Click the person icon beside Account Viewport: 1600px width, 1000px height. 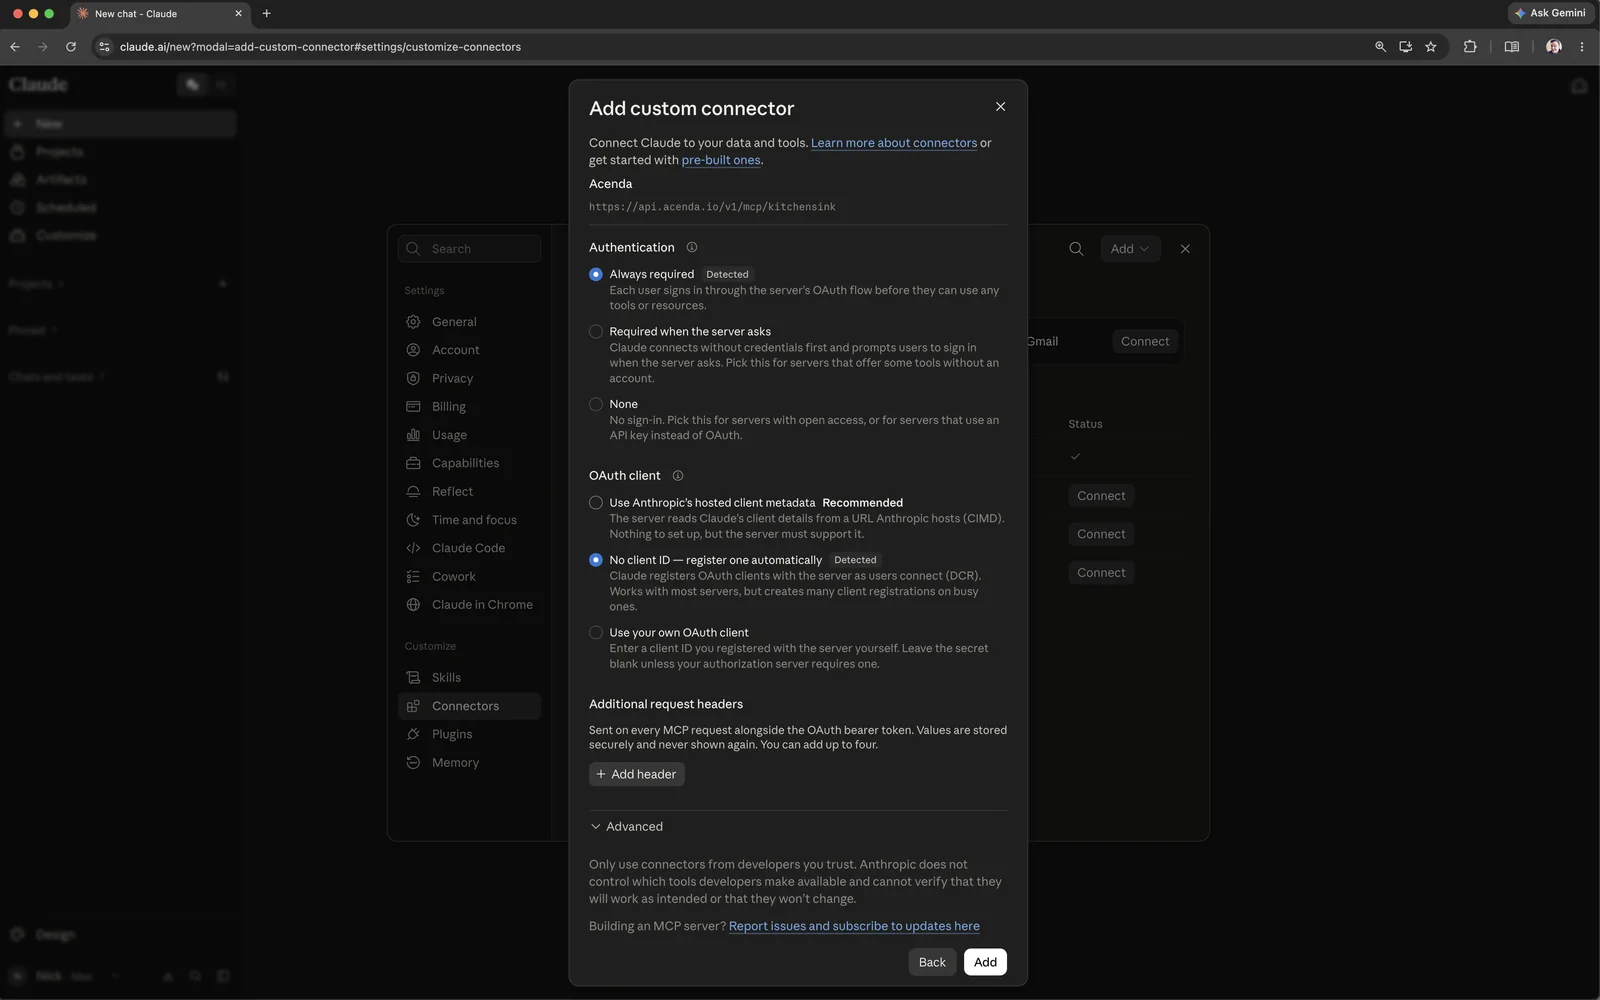tap(413, 350)
